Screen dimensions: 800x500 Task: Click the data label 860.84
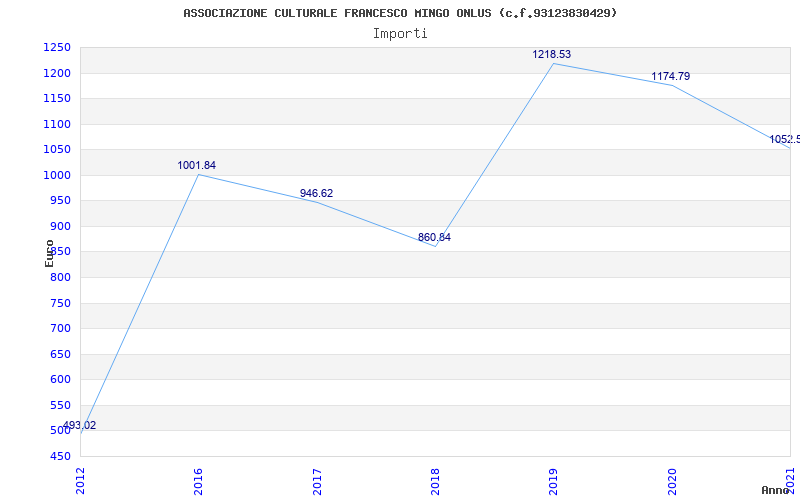pos(434,237)
